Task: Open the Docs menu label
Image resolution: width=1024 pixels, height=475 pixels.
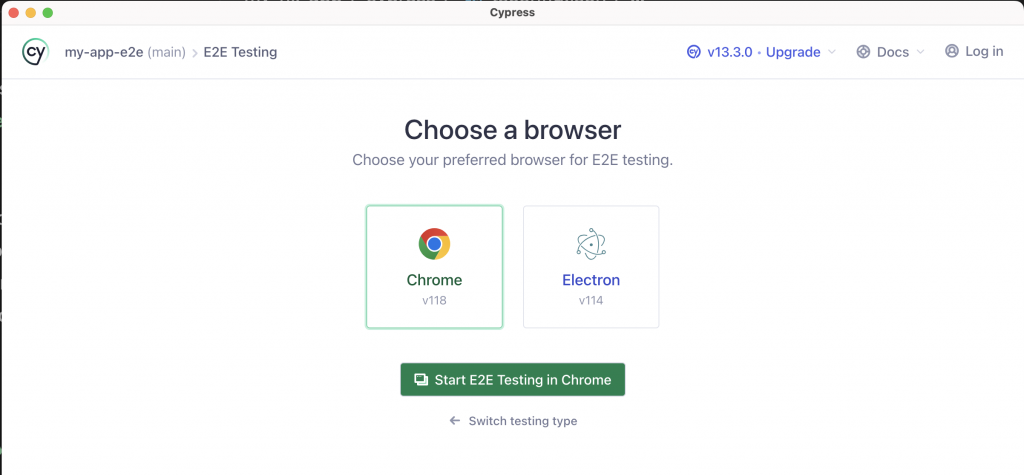Action: [892, 52]
